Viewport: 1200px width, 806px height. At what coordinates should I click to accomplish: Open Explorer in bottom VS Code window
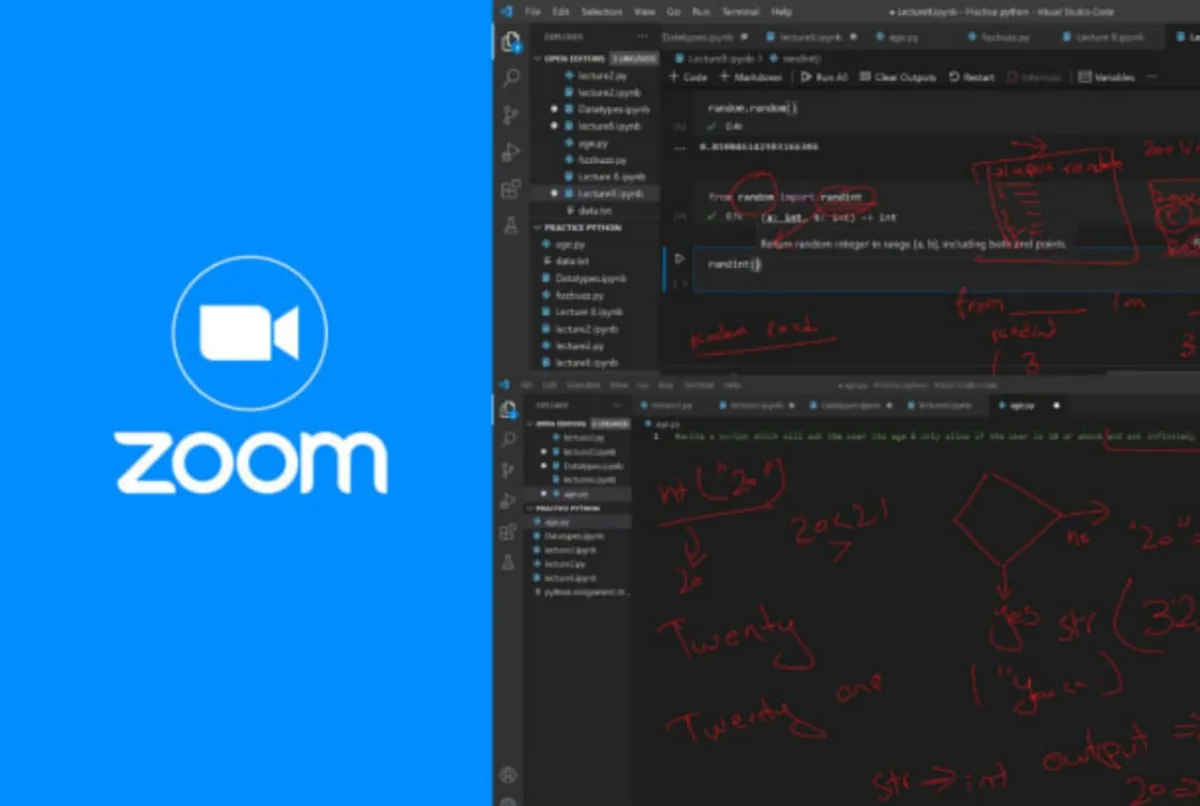tap(508, 408)
